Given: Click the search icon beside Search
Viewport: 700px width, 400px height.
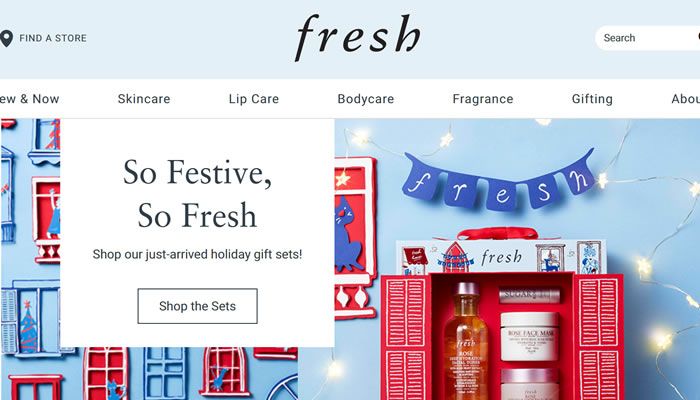Looking at the screenshot, I should (698, 38).
